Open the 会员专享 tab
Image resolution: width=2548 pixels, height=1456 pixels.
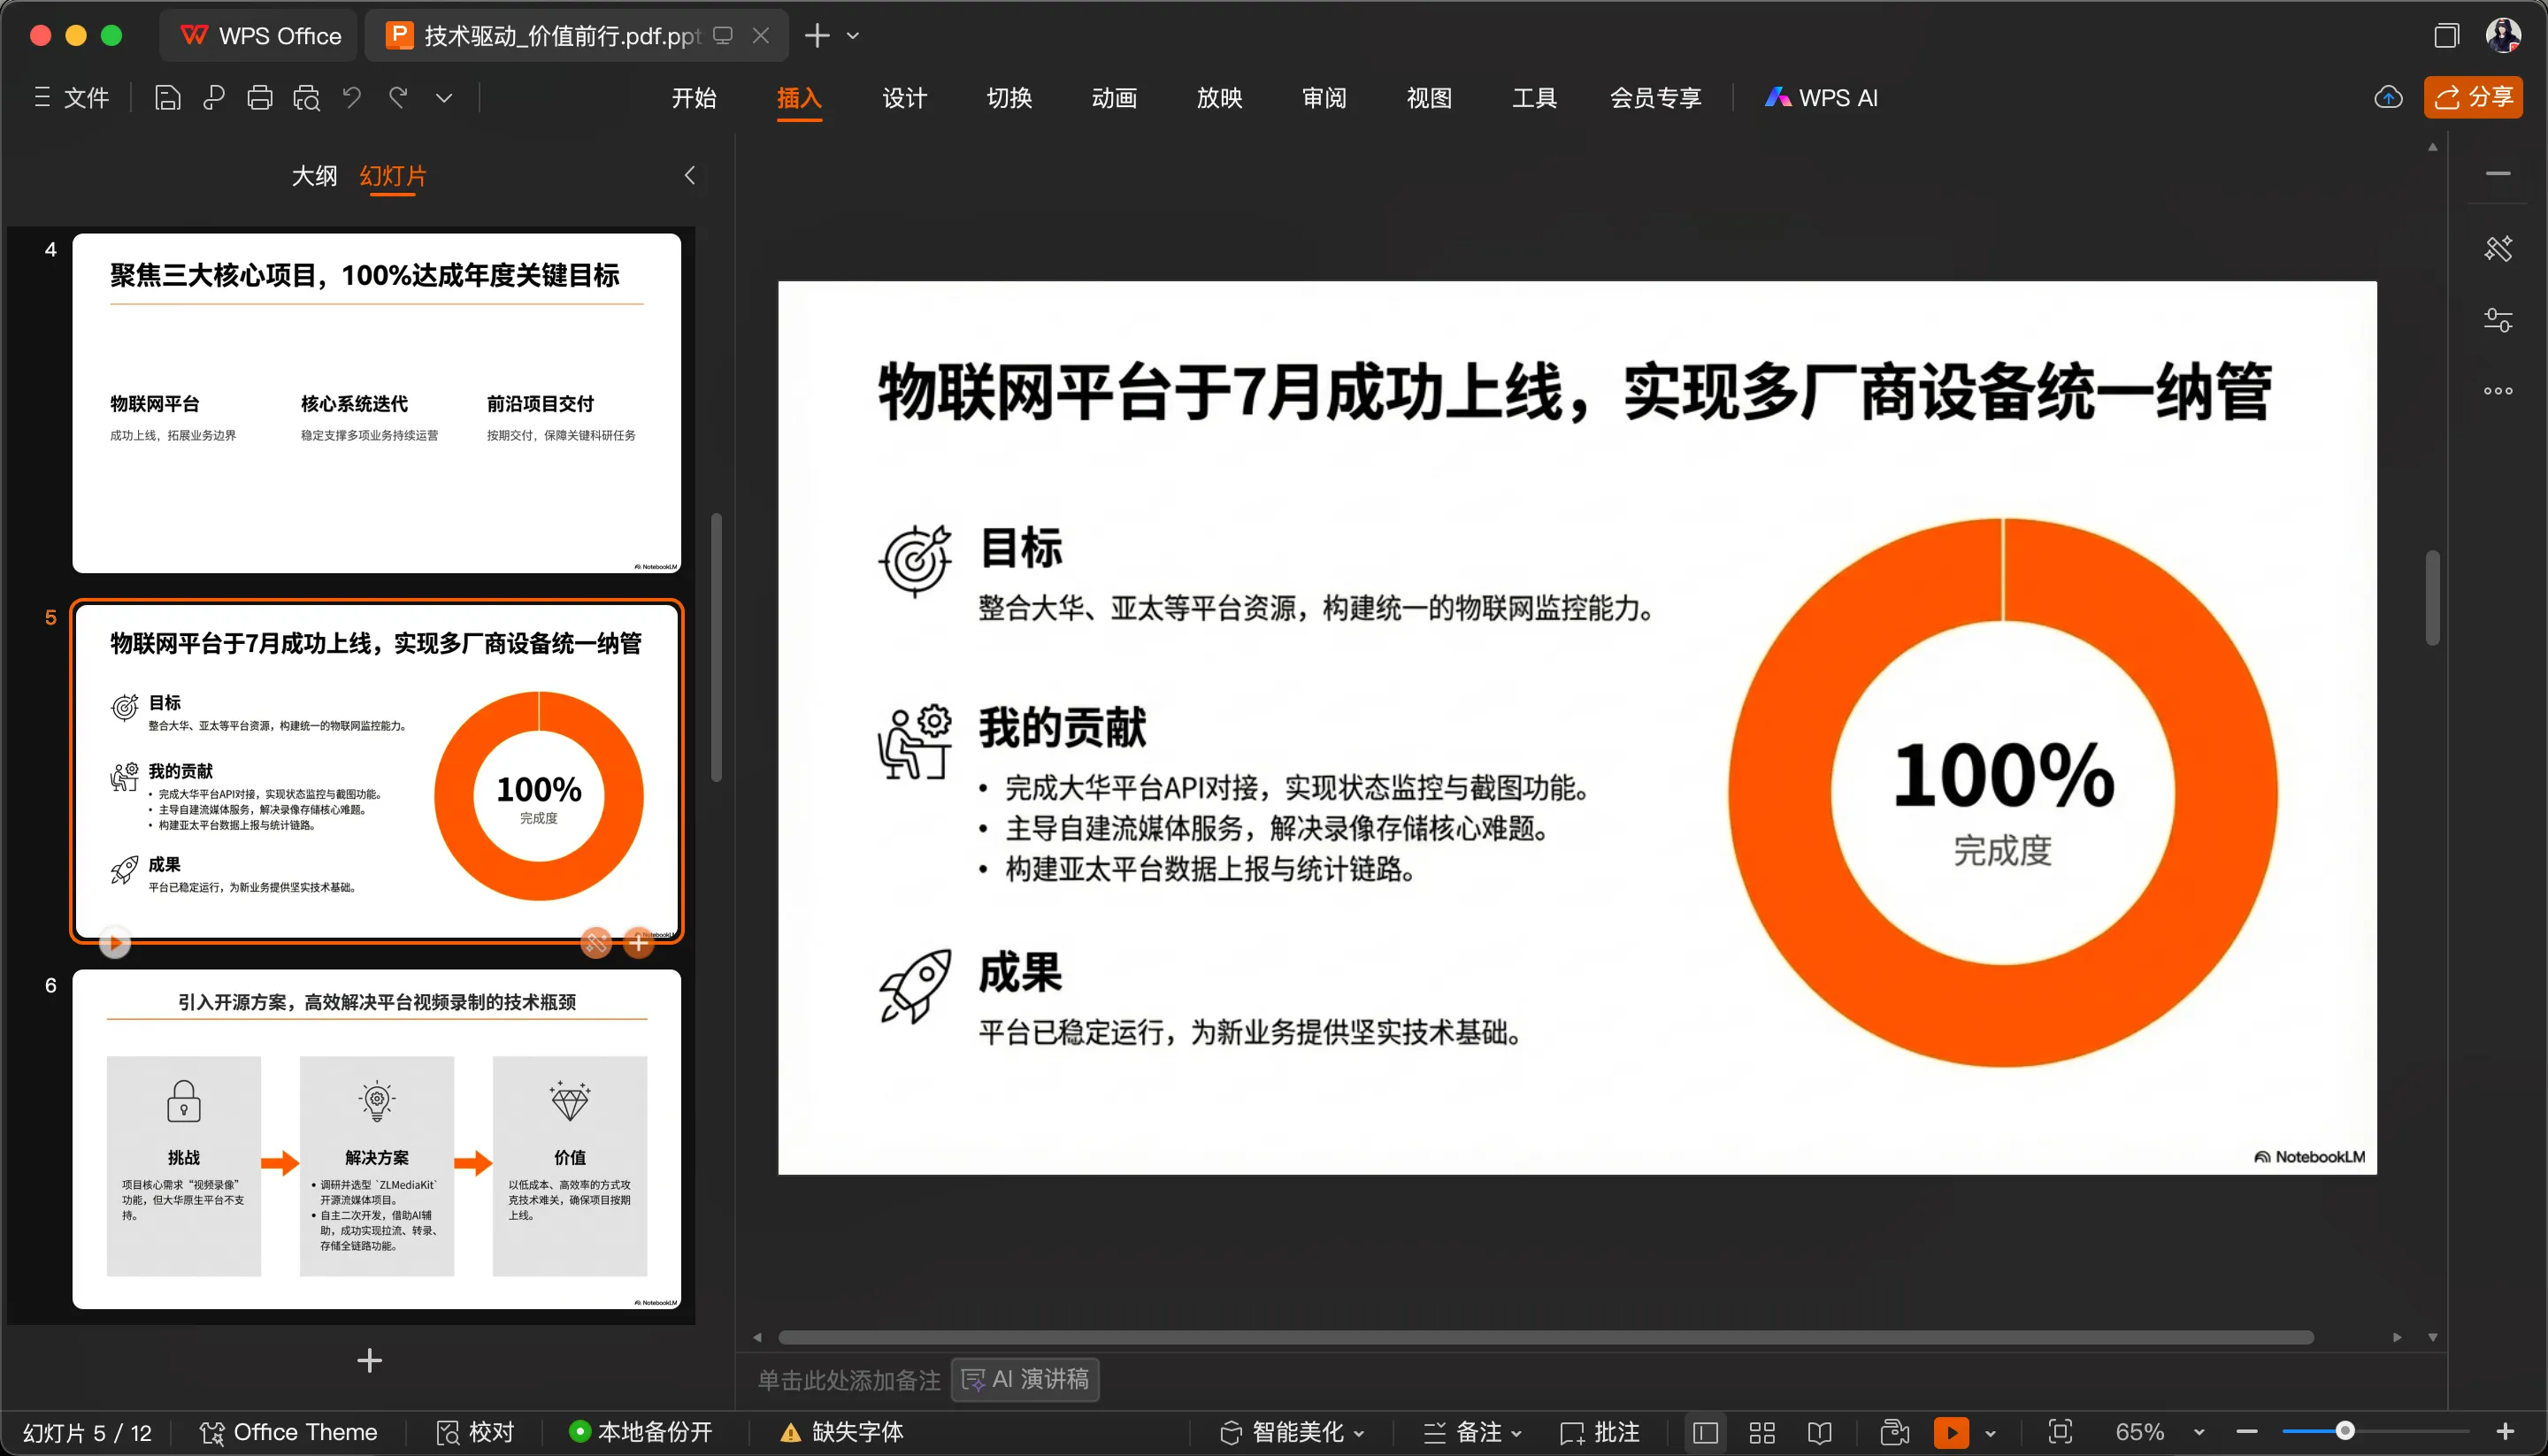click(x=1655, y=98)
